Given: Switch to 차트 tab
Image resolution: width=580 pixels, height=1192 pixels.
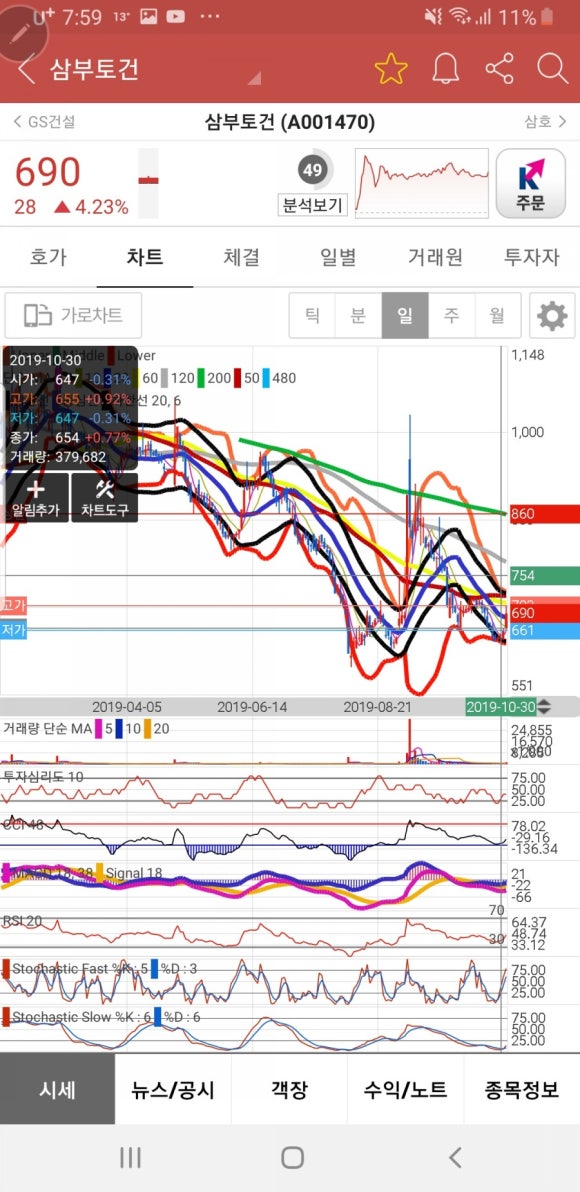Looking at the screenshot, I should [x=144, y=257].
